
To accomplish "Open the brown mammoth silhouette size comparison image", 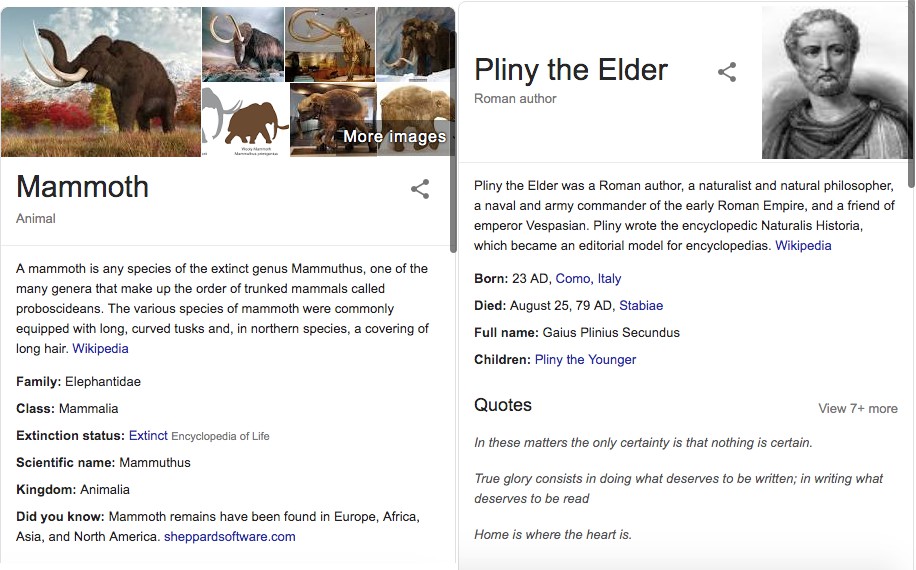I will [x=245, y=120].
